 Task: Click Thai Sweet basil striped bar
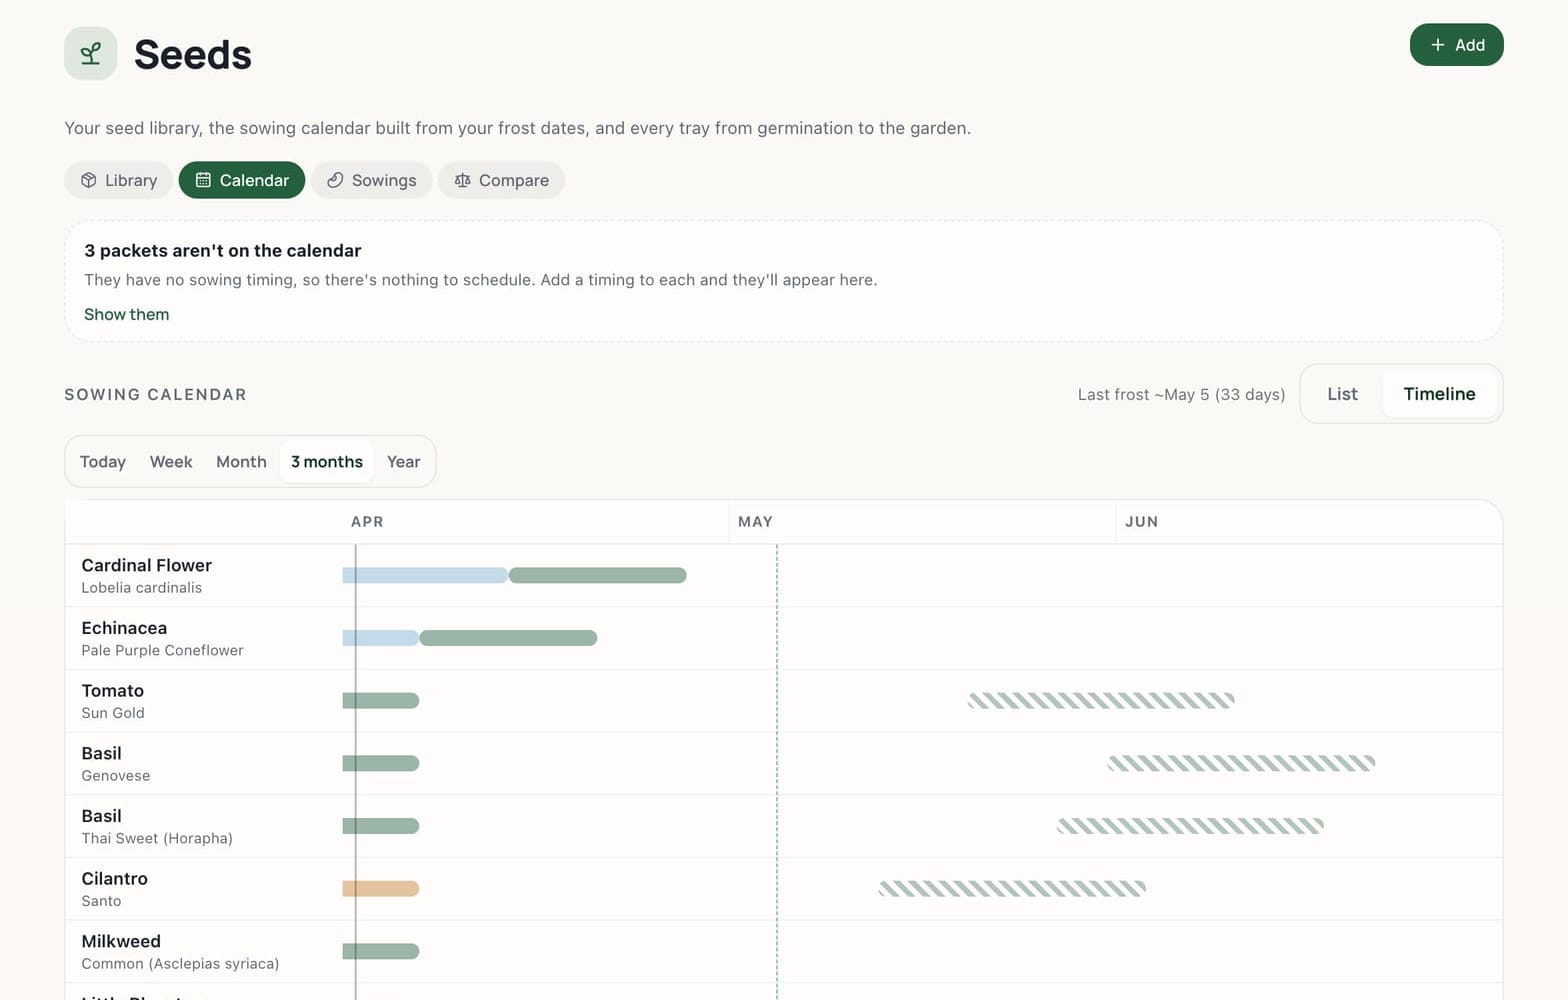click(x=1190, y=826)
